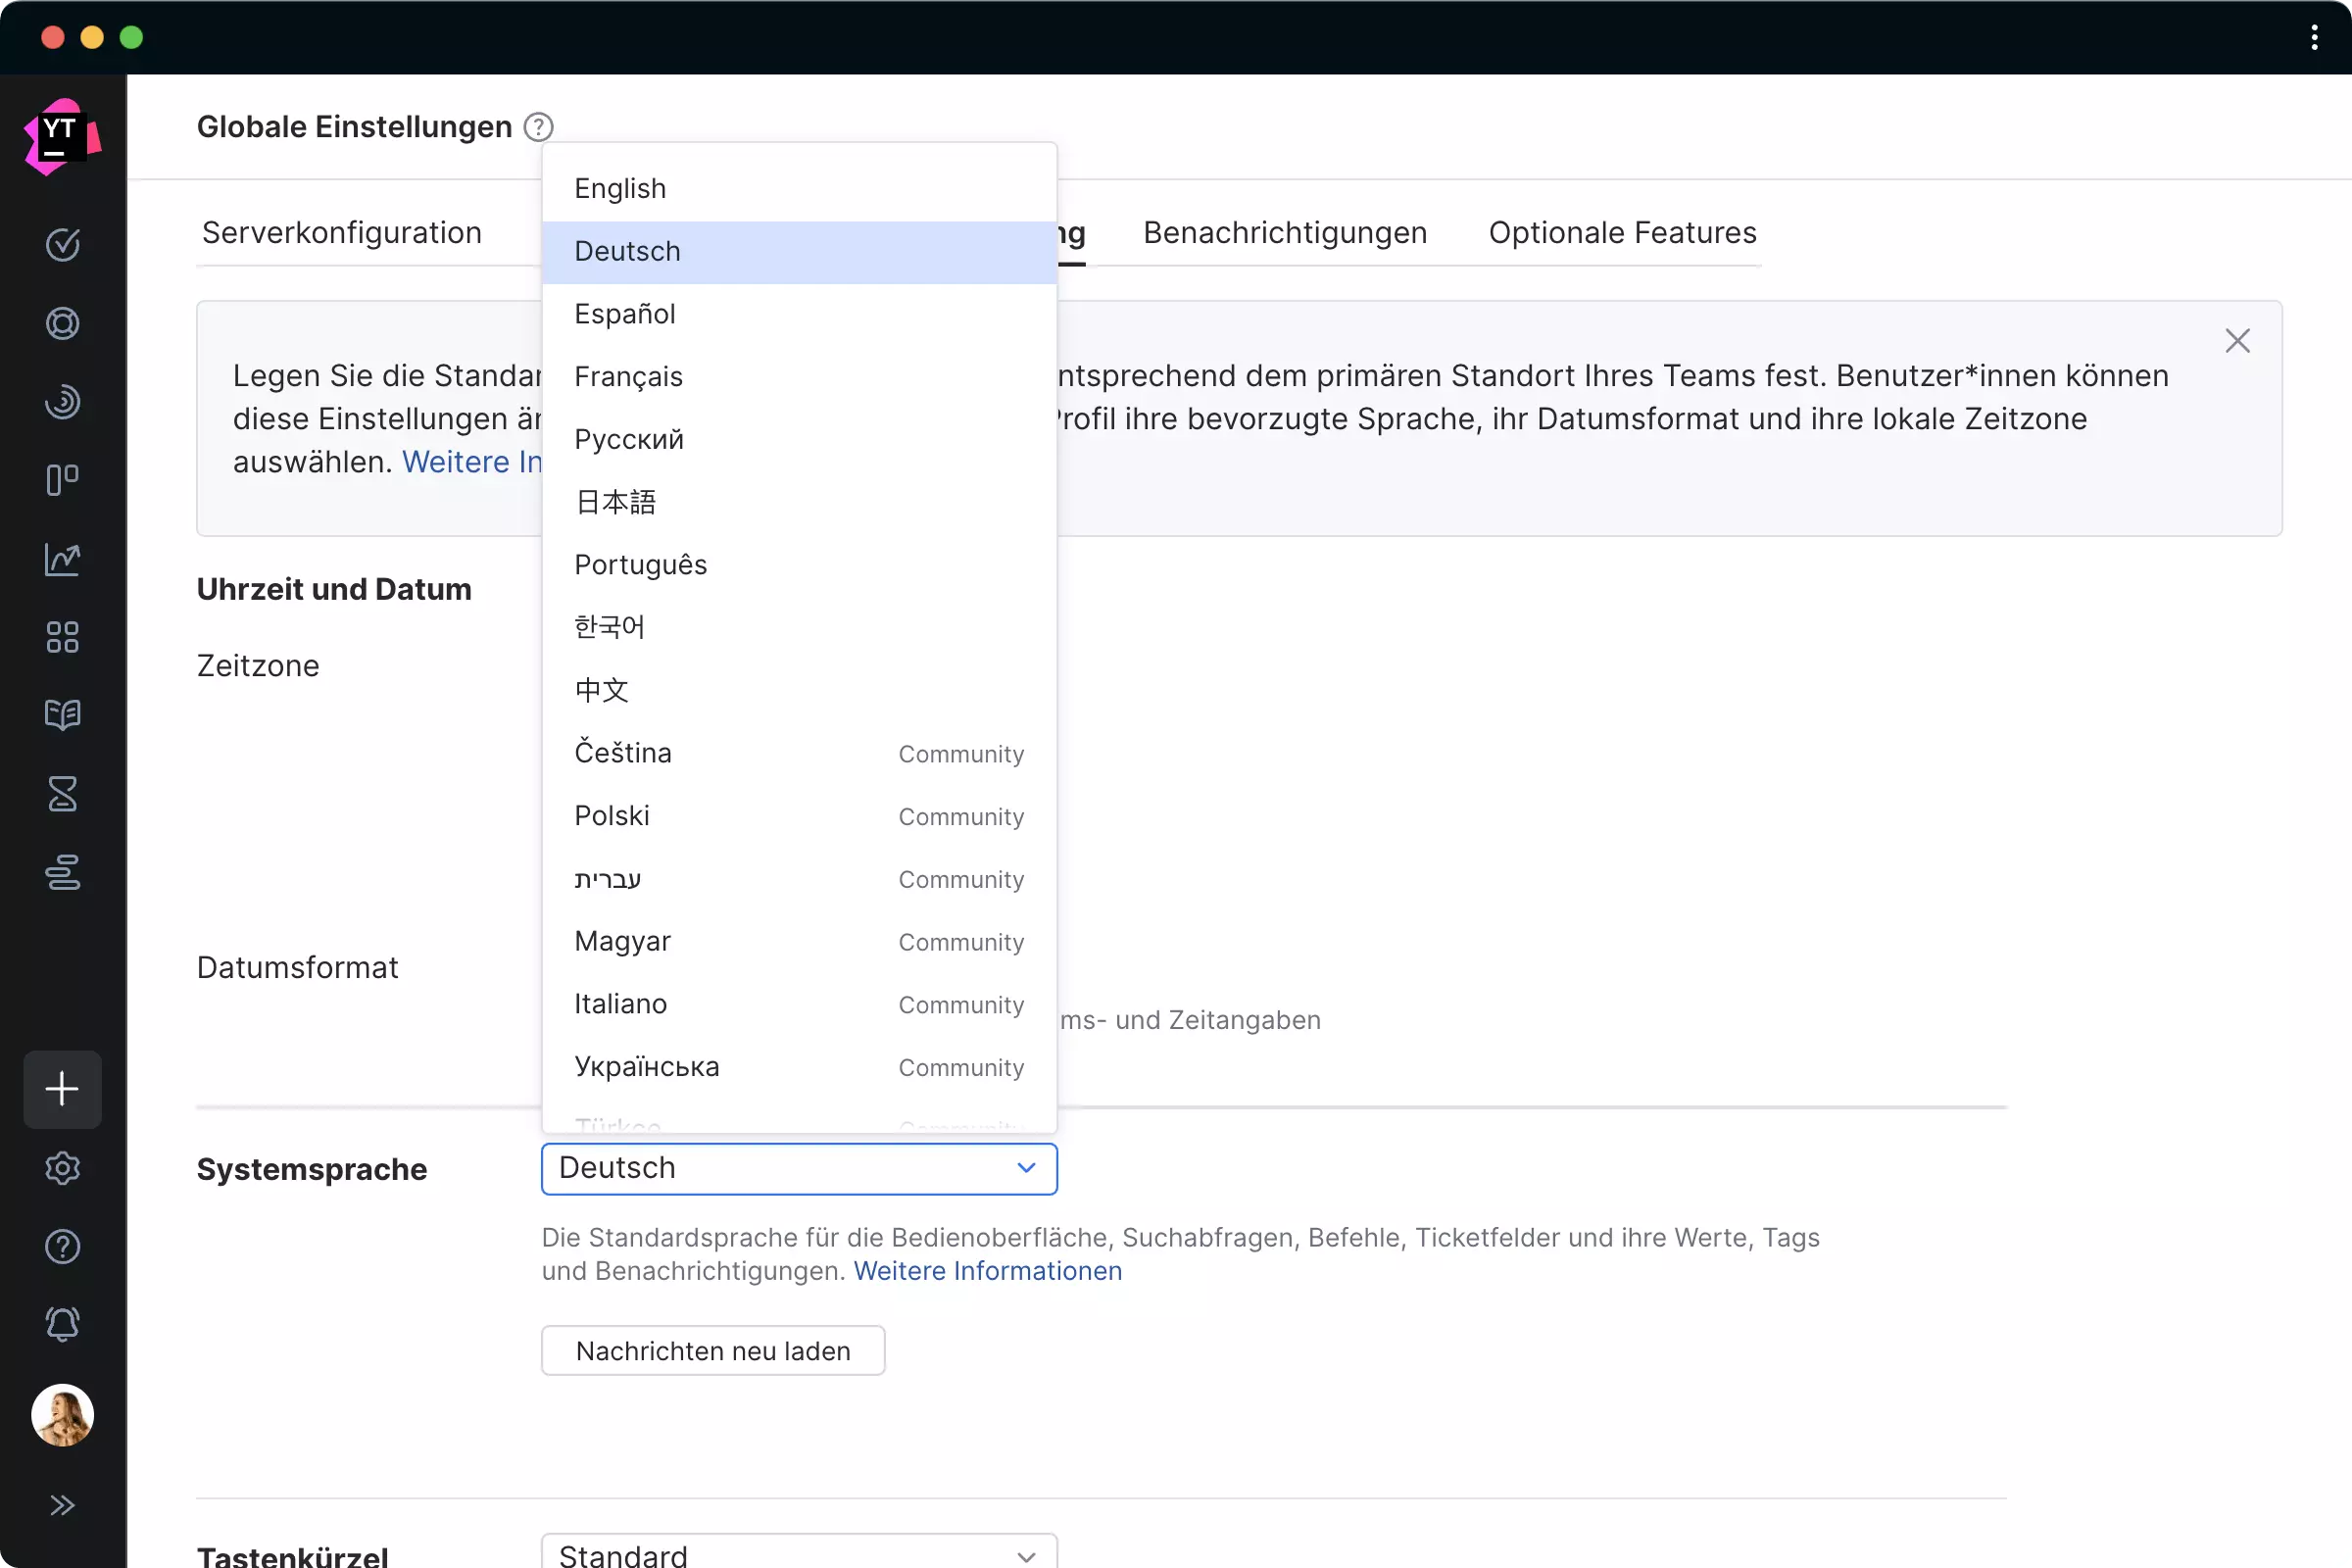
Task: Open the Timesheets hourglass icon in sidebar
Action: (62, 794)
